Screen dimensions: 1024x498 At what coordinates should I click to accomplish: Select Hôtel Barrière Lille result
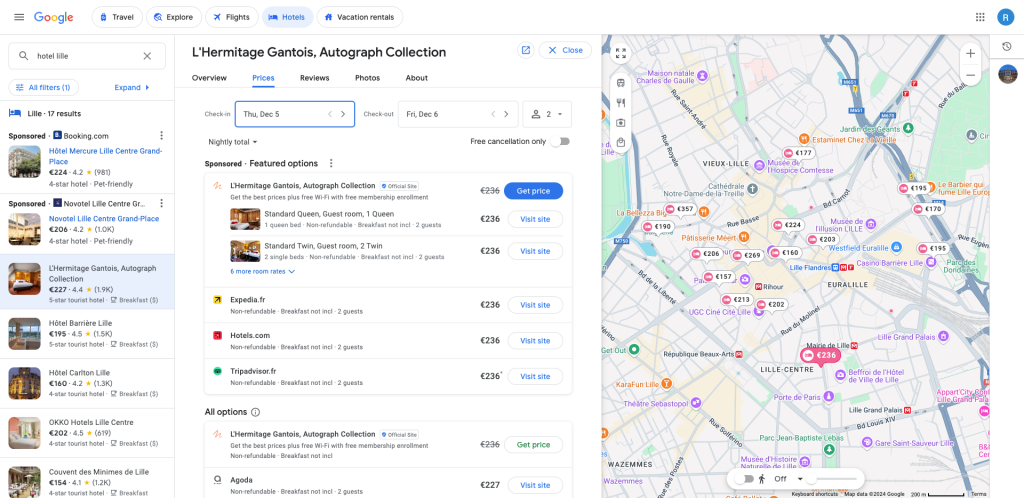click(87, 334)
